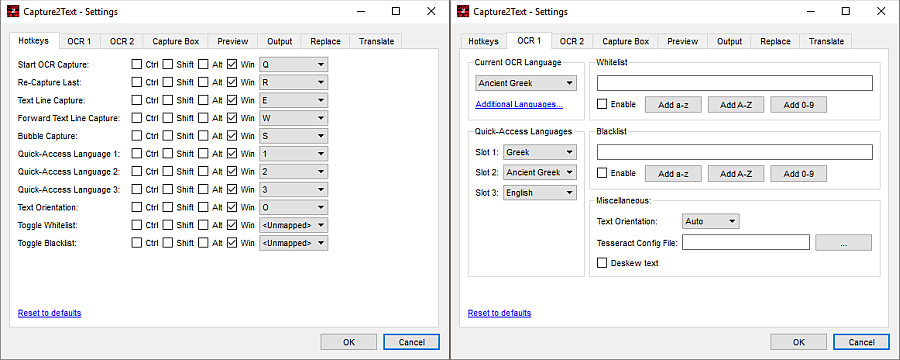Open the Quick-Access Language 1 key dropdown
Image resolution: width=900 pixels, height=360 pixels.
(x=293, y=154)
